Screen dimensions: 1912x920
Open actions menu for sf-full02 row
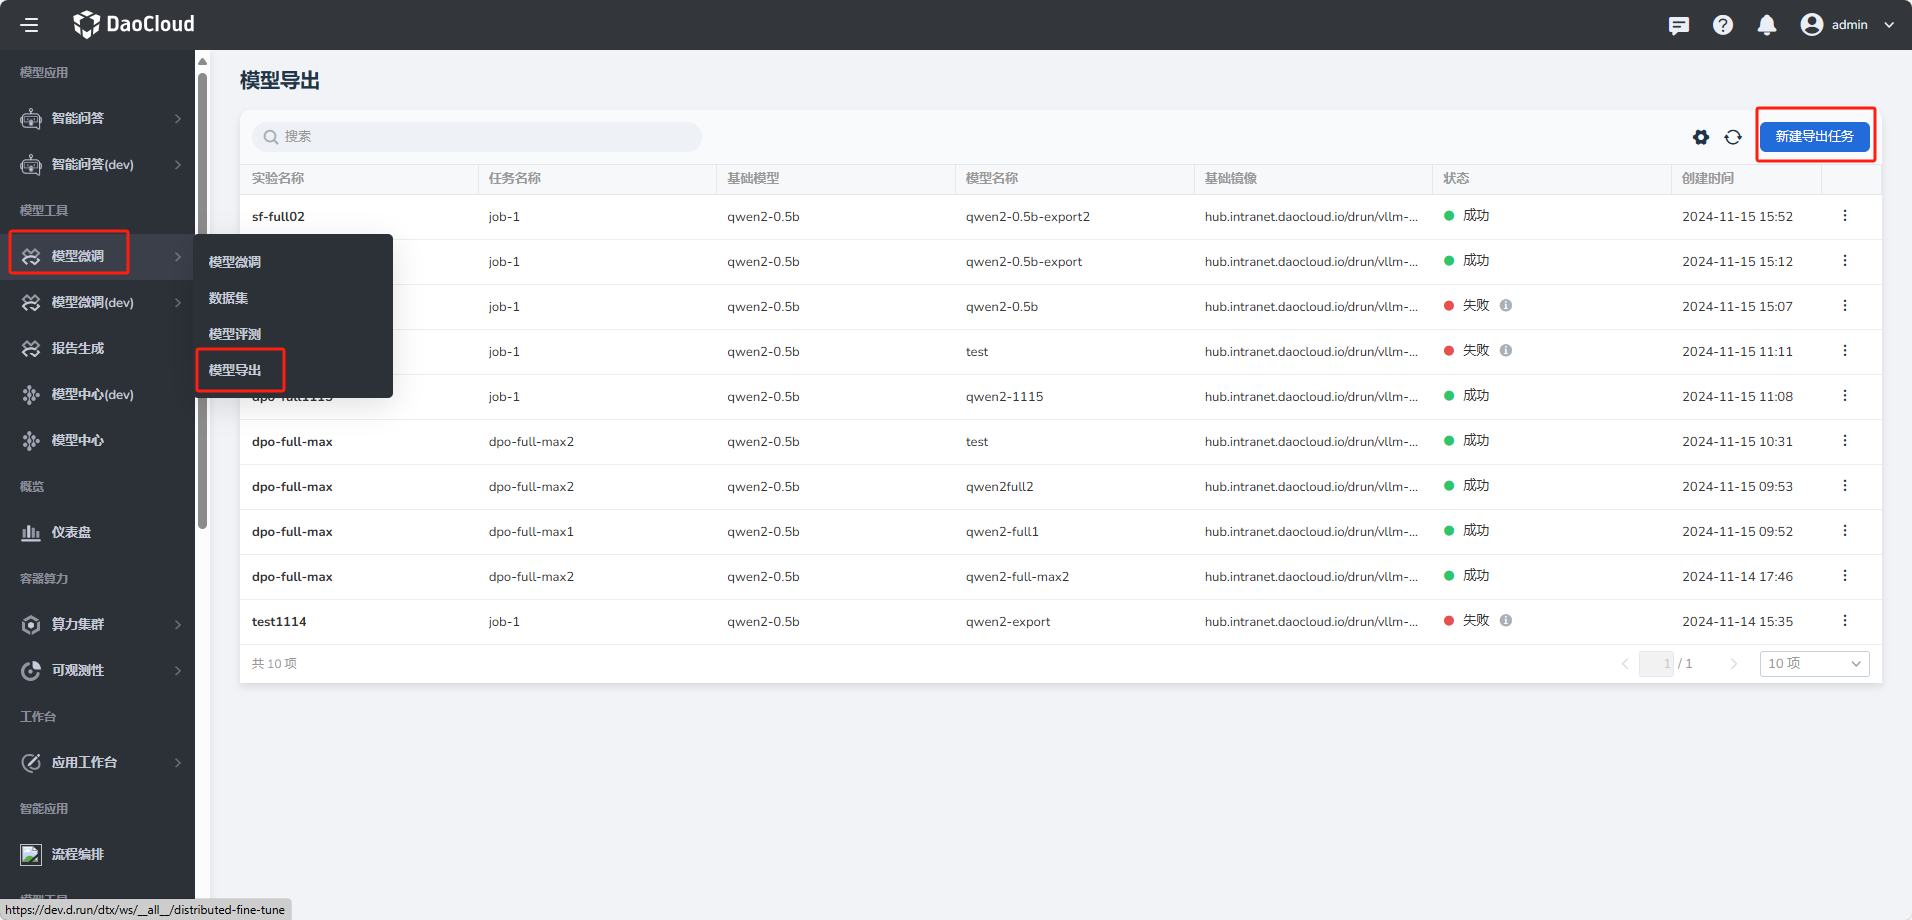pyautogui.click(x=1845, y=216)
